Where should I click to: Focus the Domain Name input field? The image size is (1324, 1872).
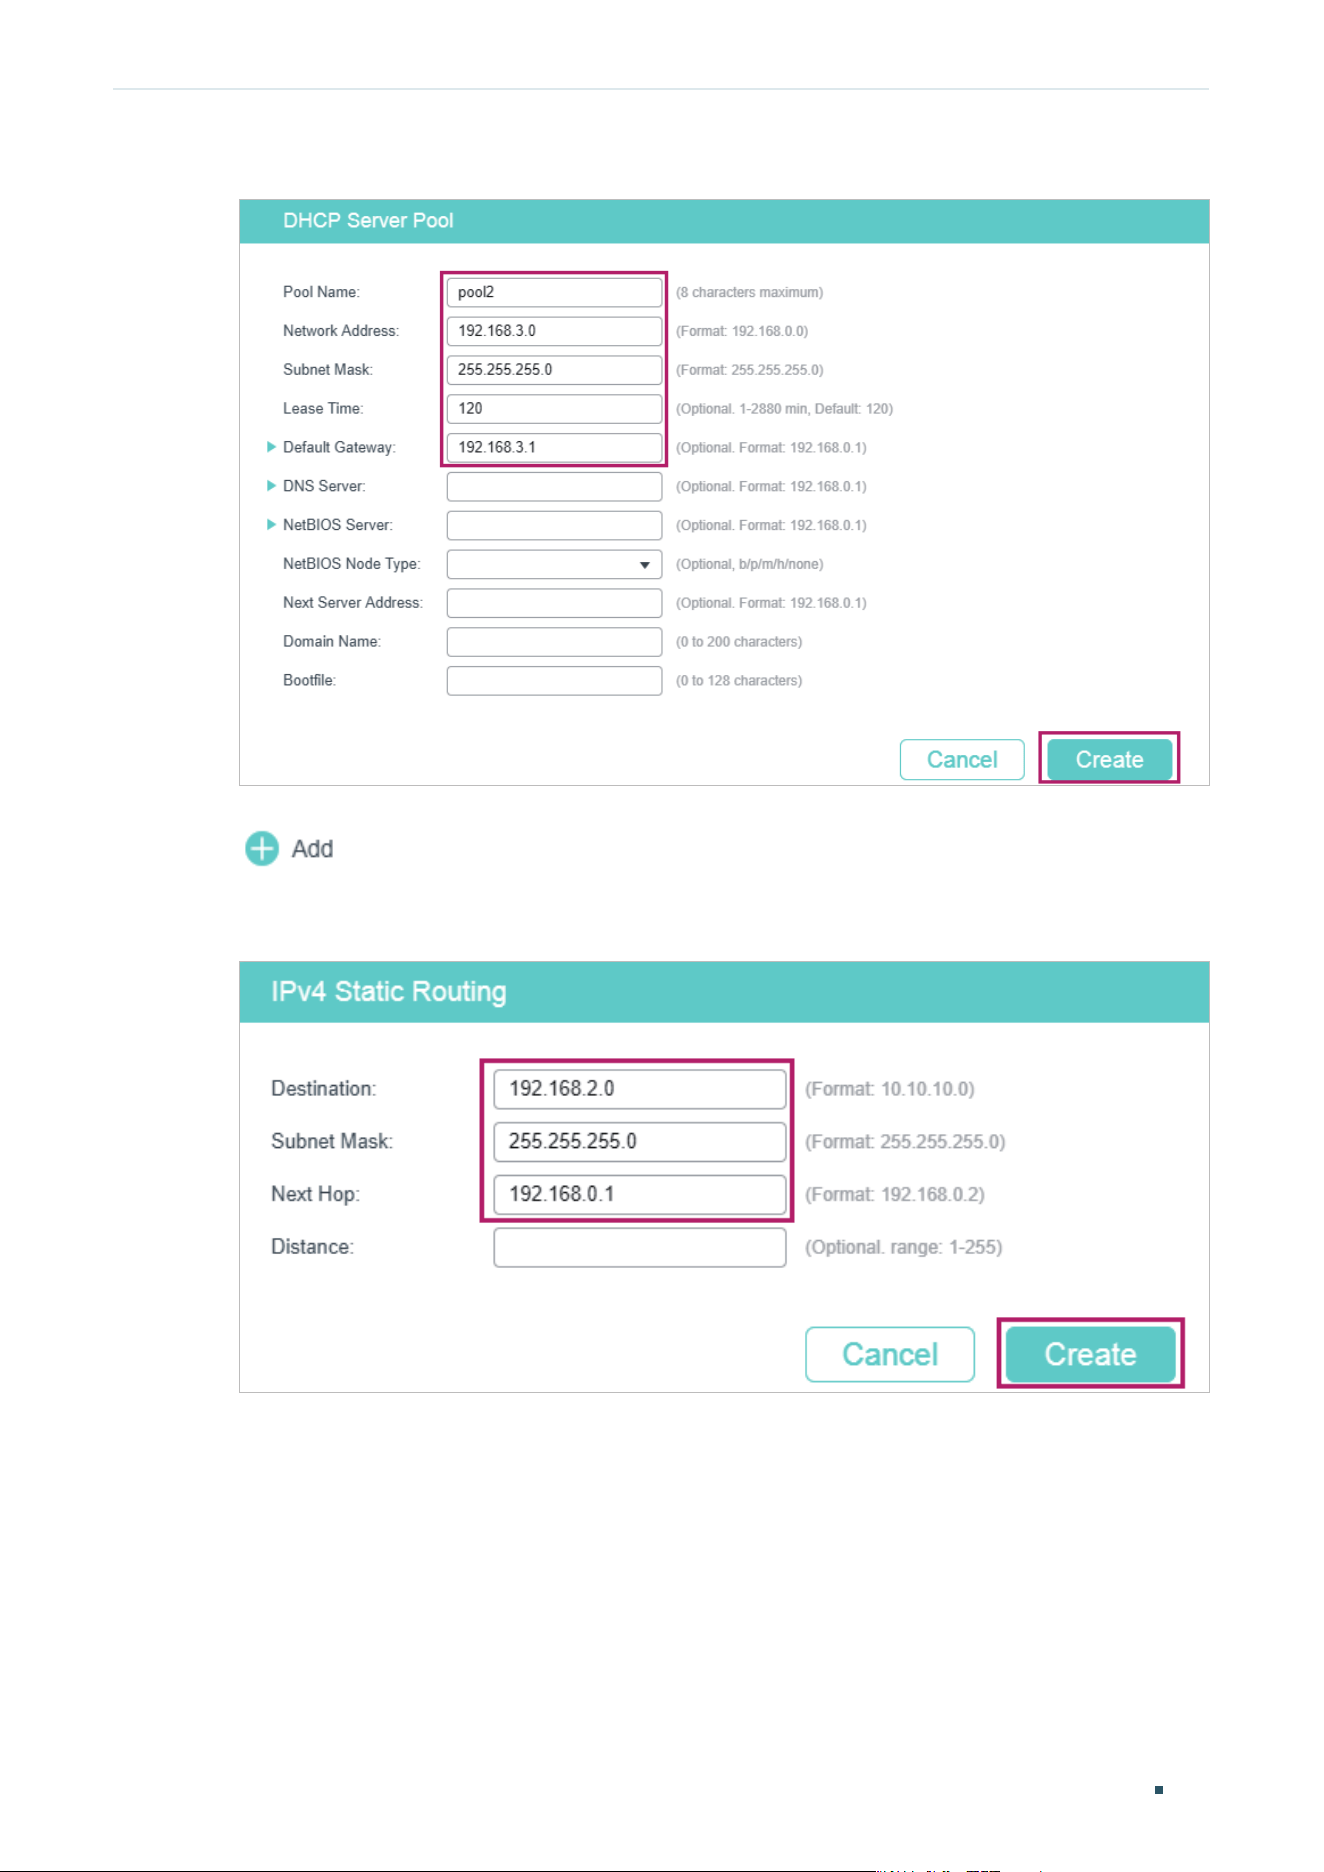554,642
